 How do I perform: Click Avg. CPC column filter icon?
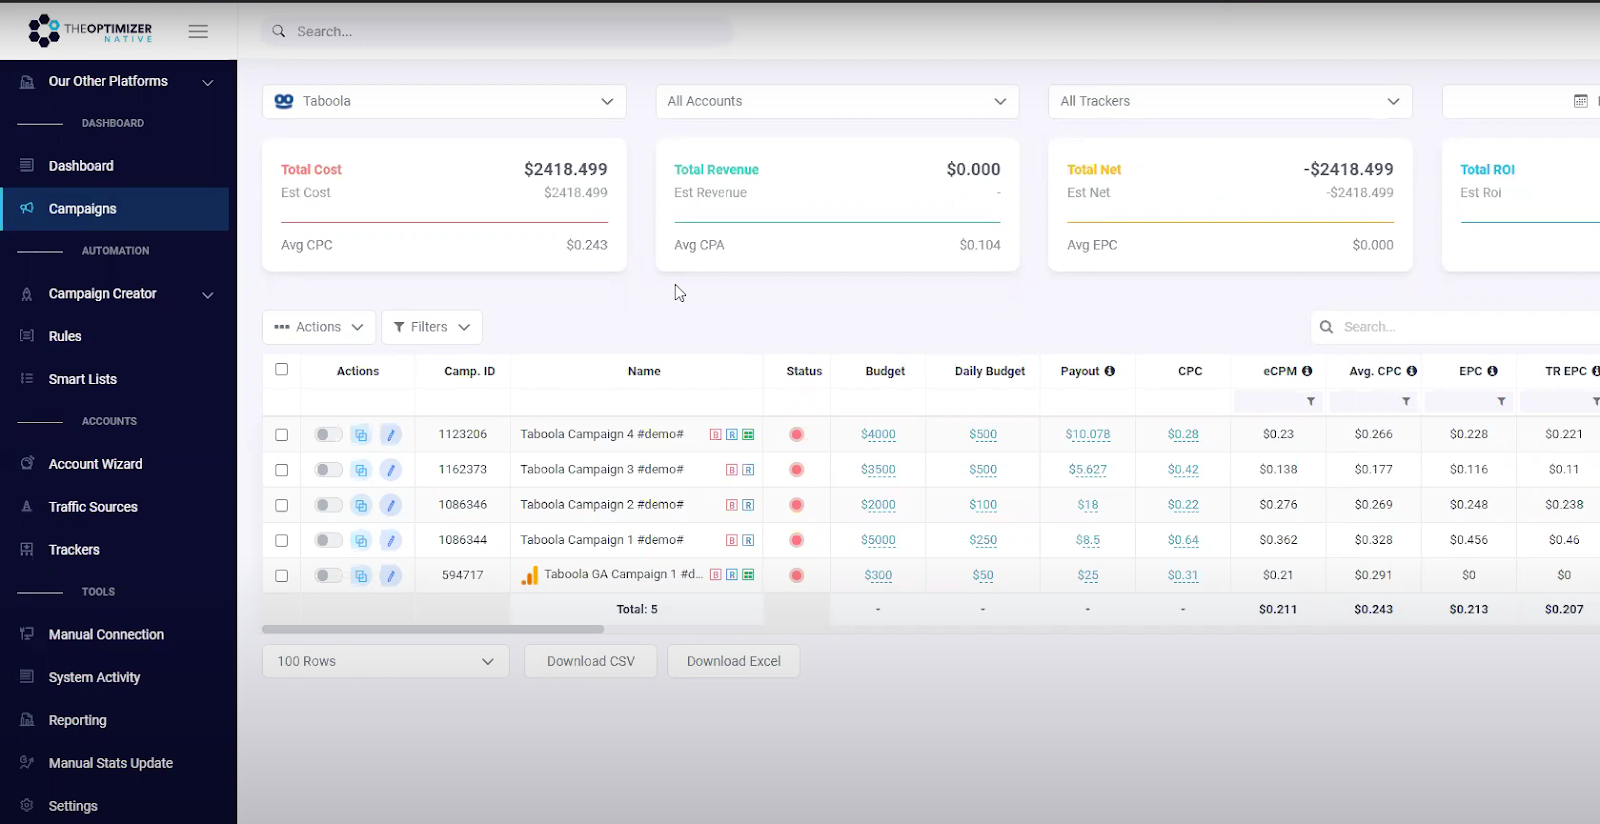[1406, 401]
